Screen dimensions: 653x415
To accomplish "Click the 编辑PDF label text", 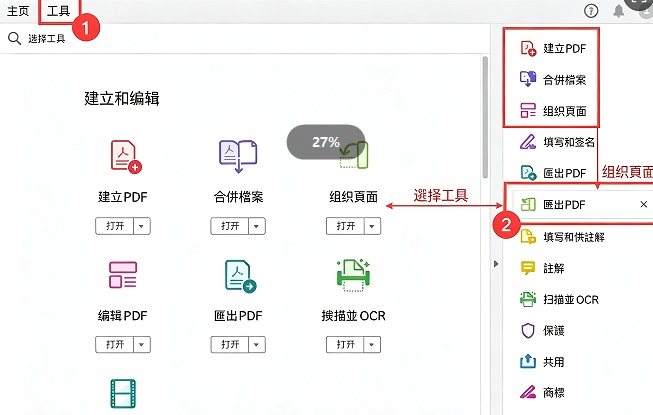I will click(123, 316).
